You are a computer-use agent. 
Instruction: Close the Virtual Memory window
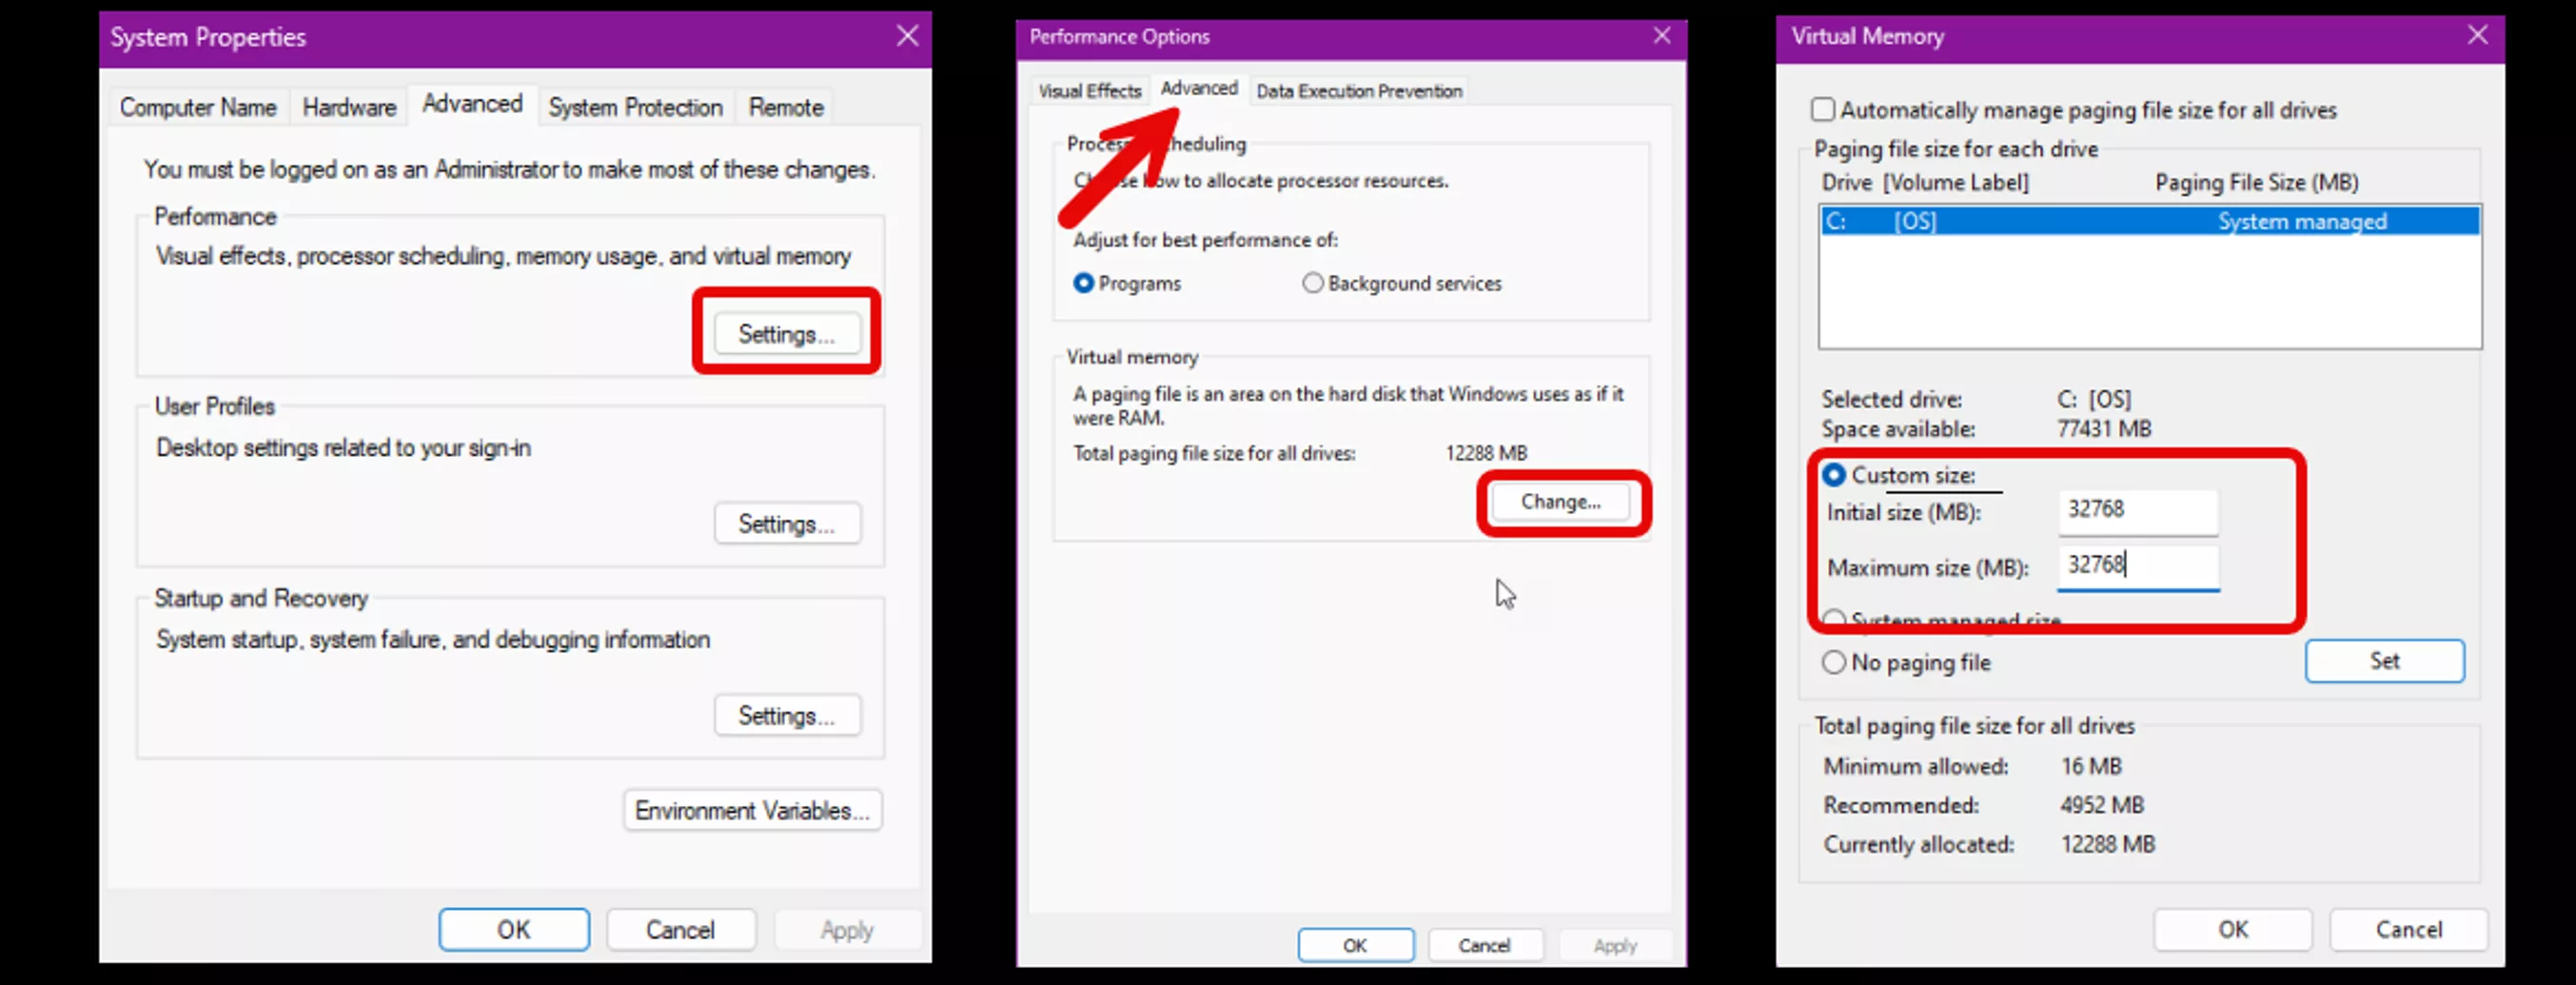click(x=2477, y=36)
